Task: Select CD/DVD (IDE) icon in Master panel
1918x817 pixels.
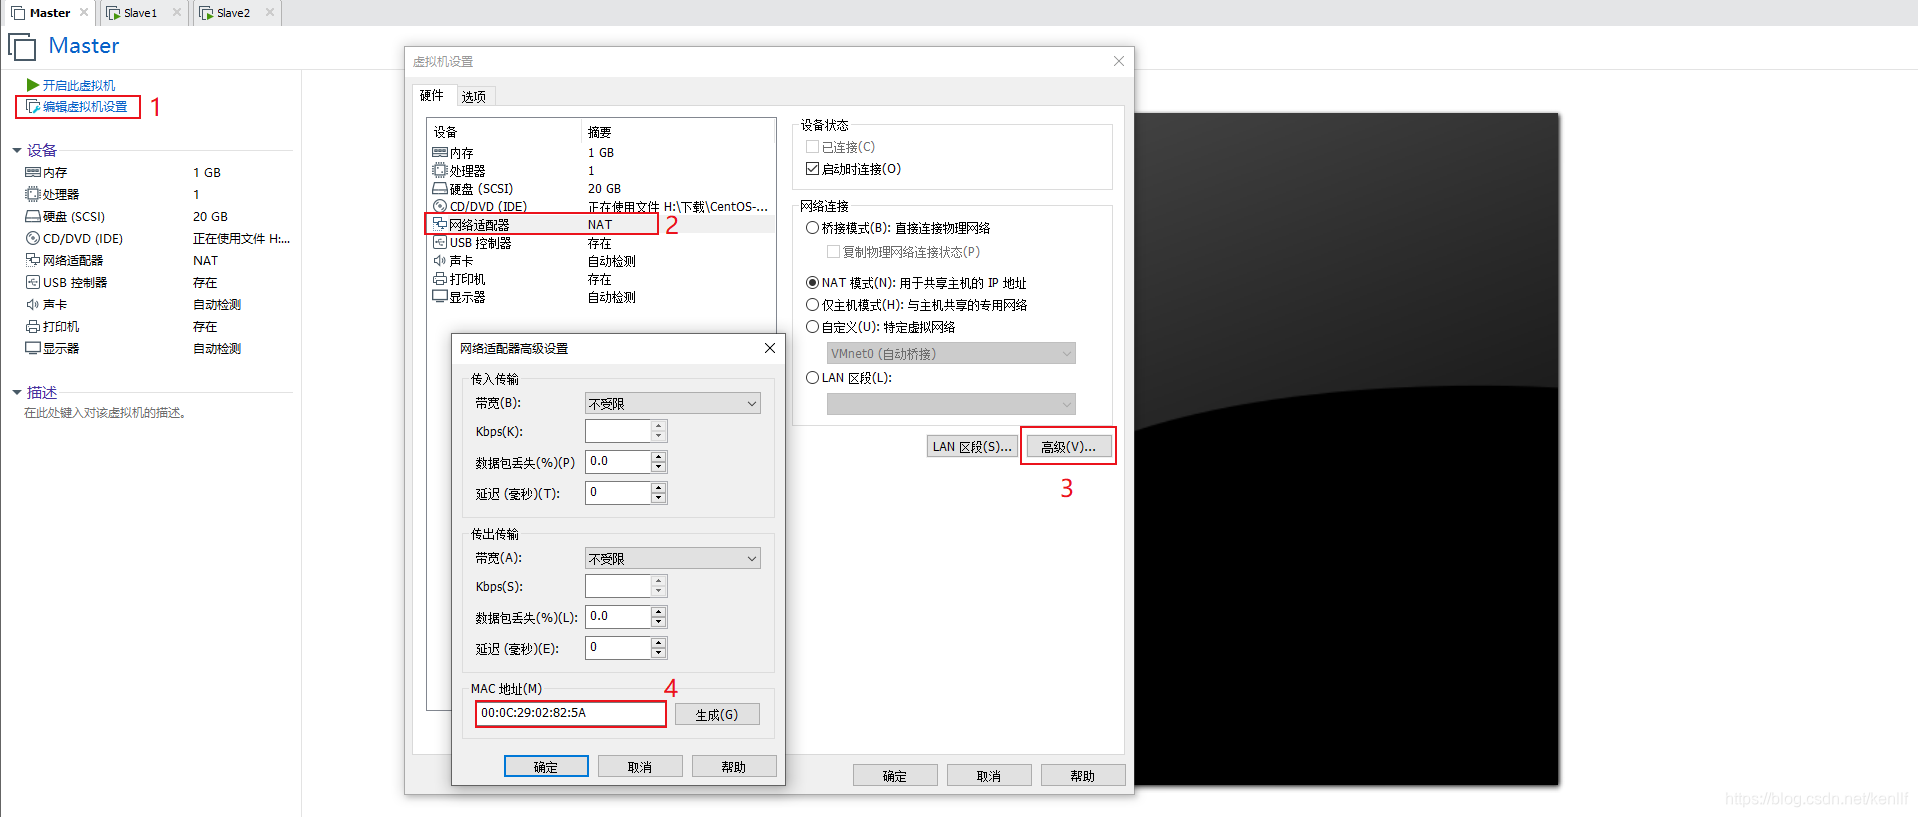Action: coord(33,238)
